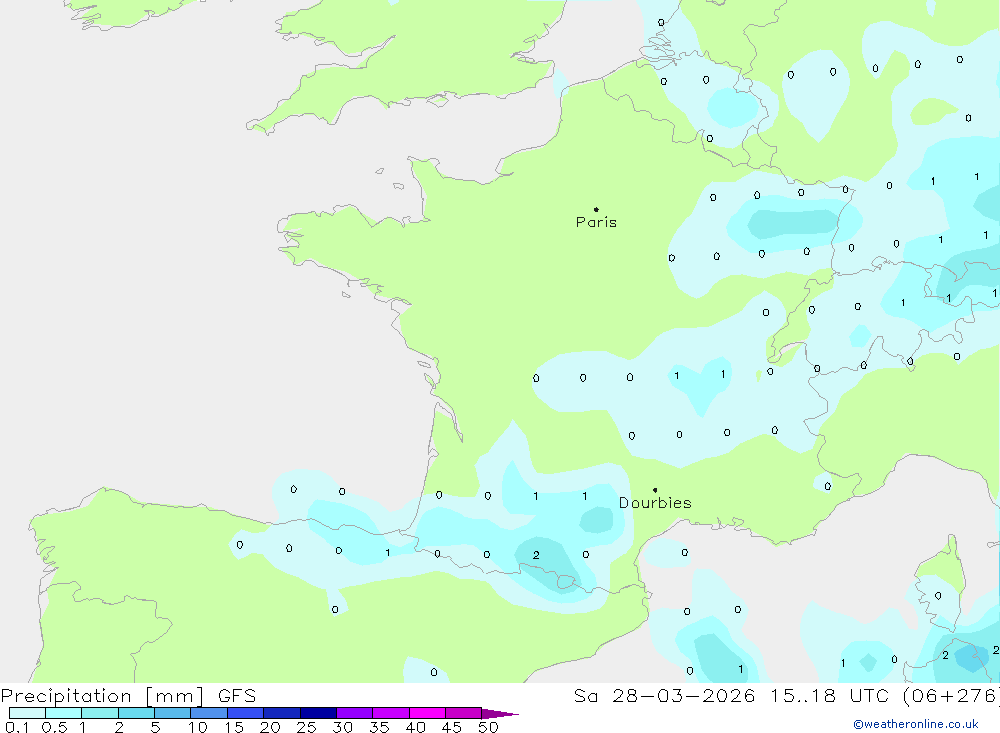The image size is (1000, 733).
Task: Pick the 20–25 mm legend color swatch
Action: coord(281,713)
